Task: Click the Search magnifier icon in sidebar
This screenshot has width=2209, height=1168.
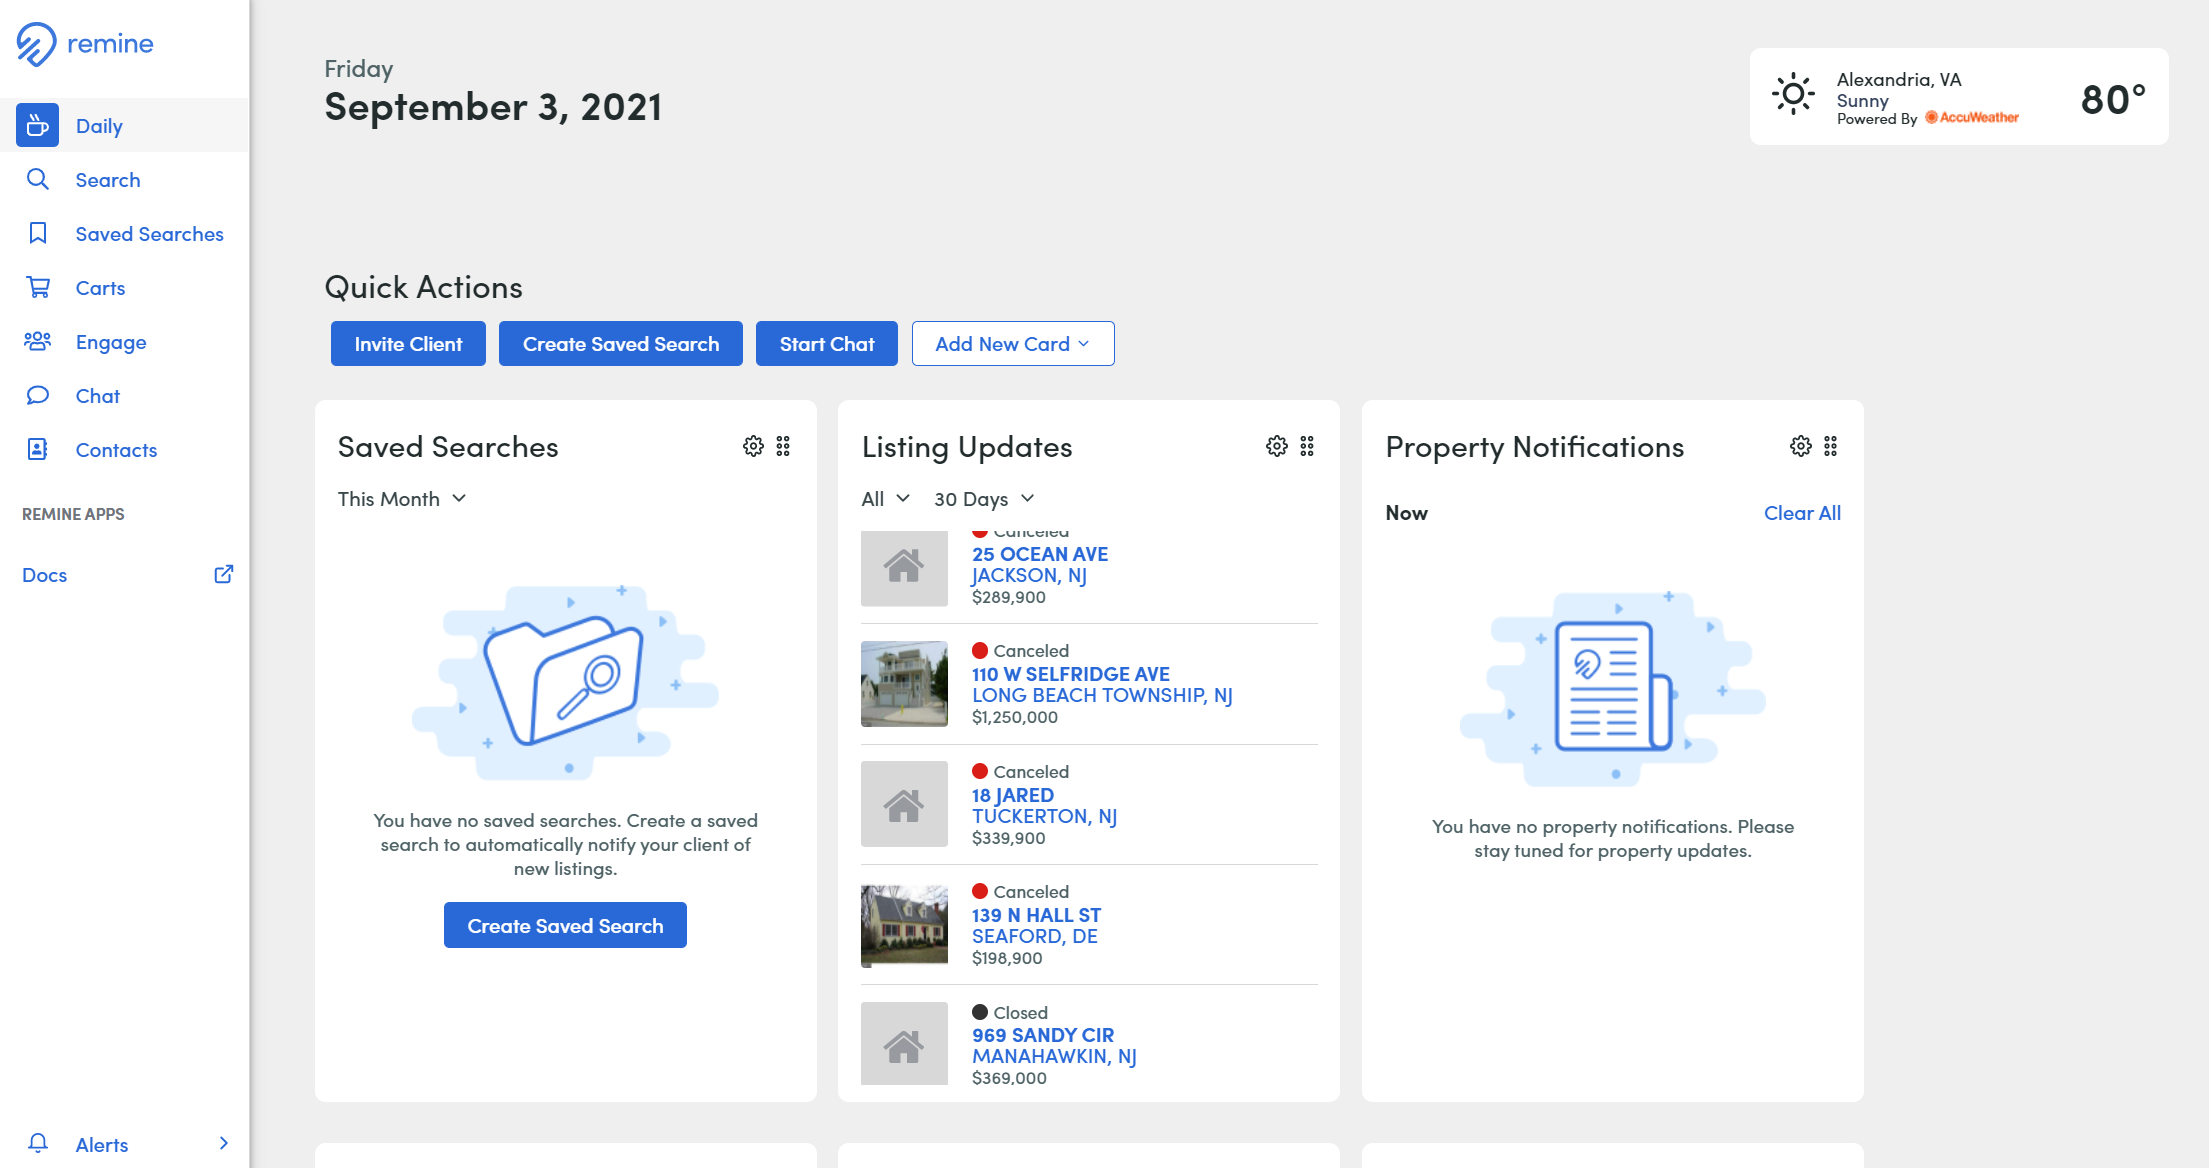Action: click(37, 179)
